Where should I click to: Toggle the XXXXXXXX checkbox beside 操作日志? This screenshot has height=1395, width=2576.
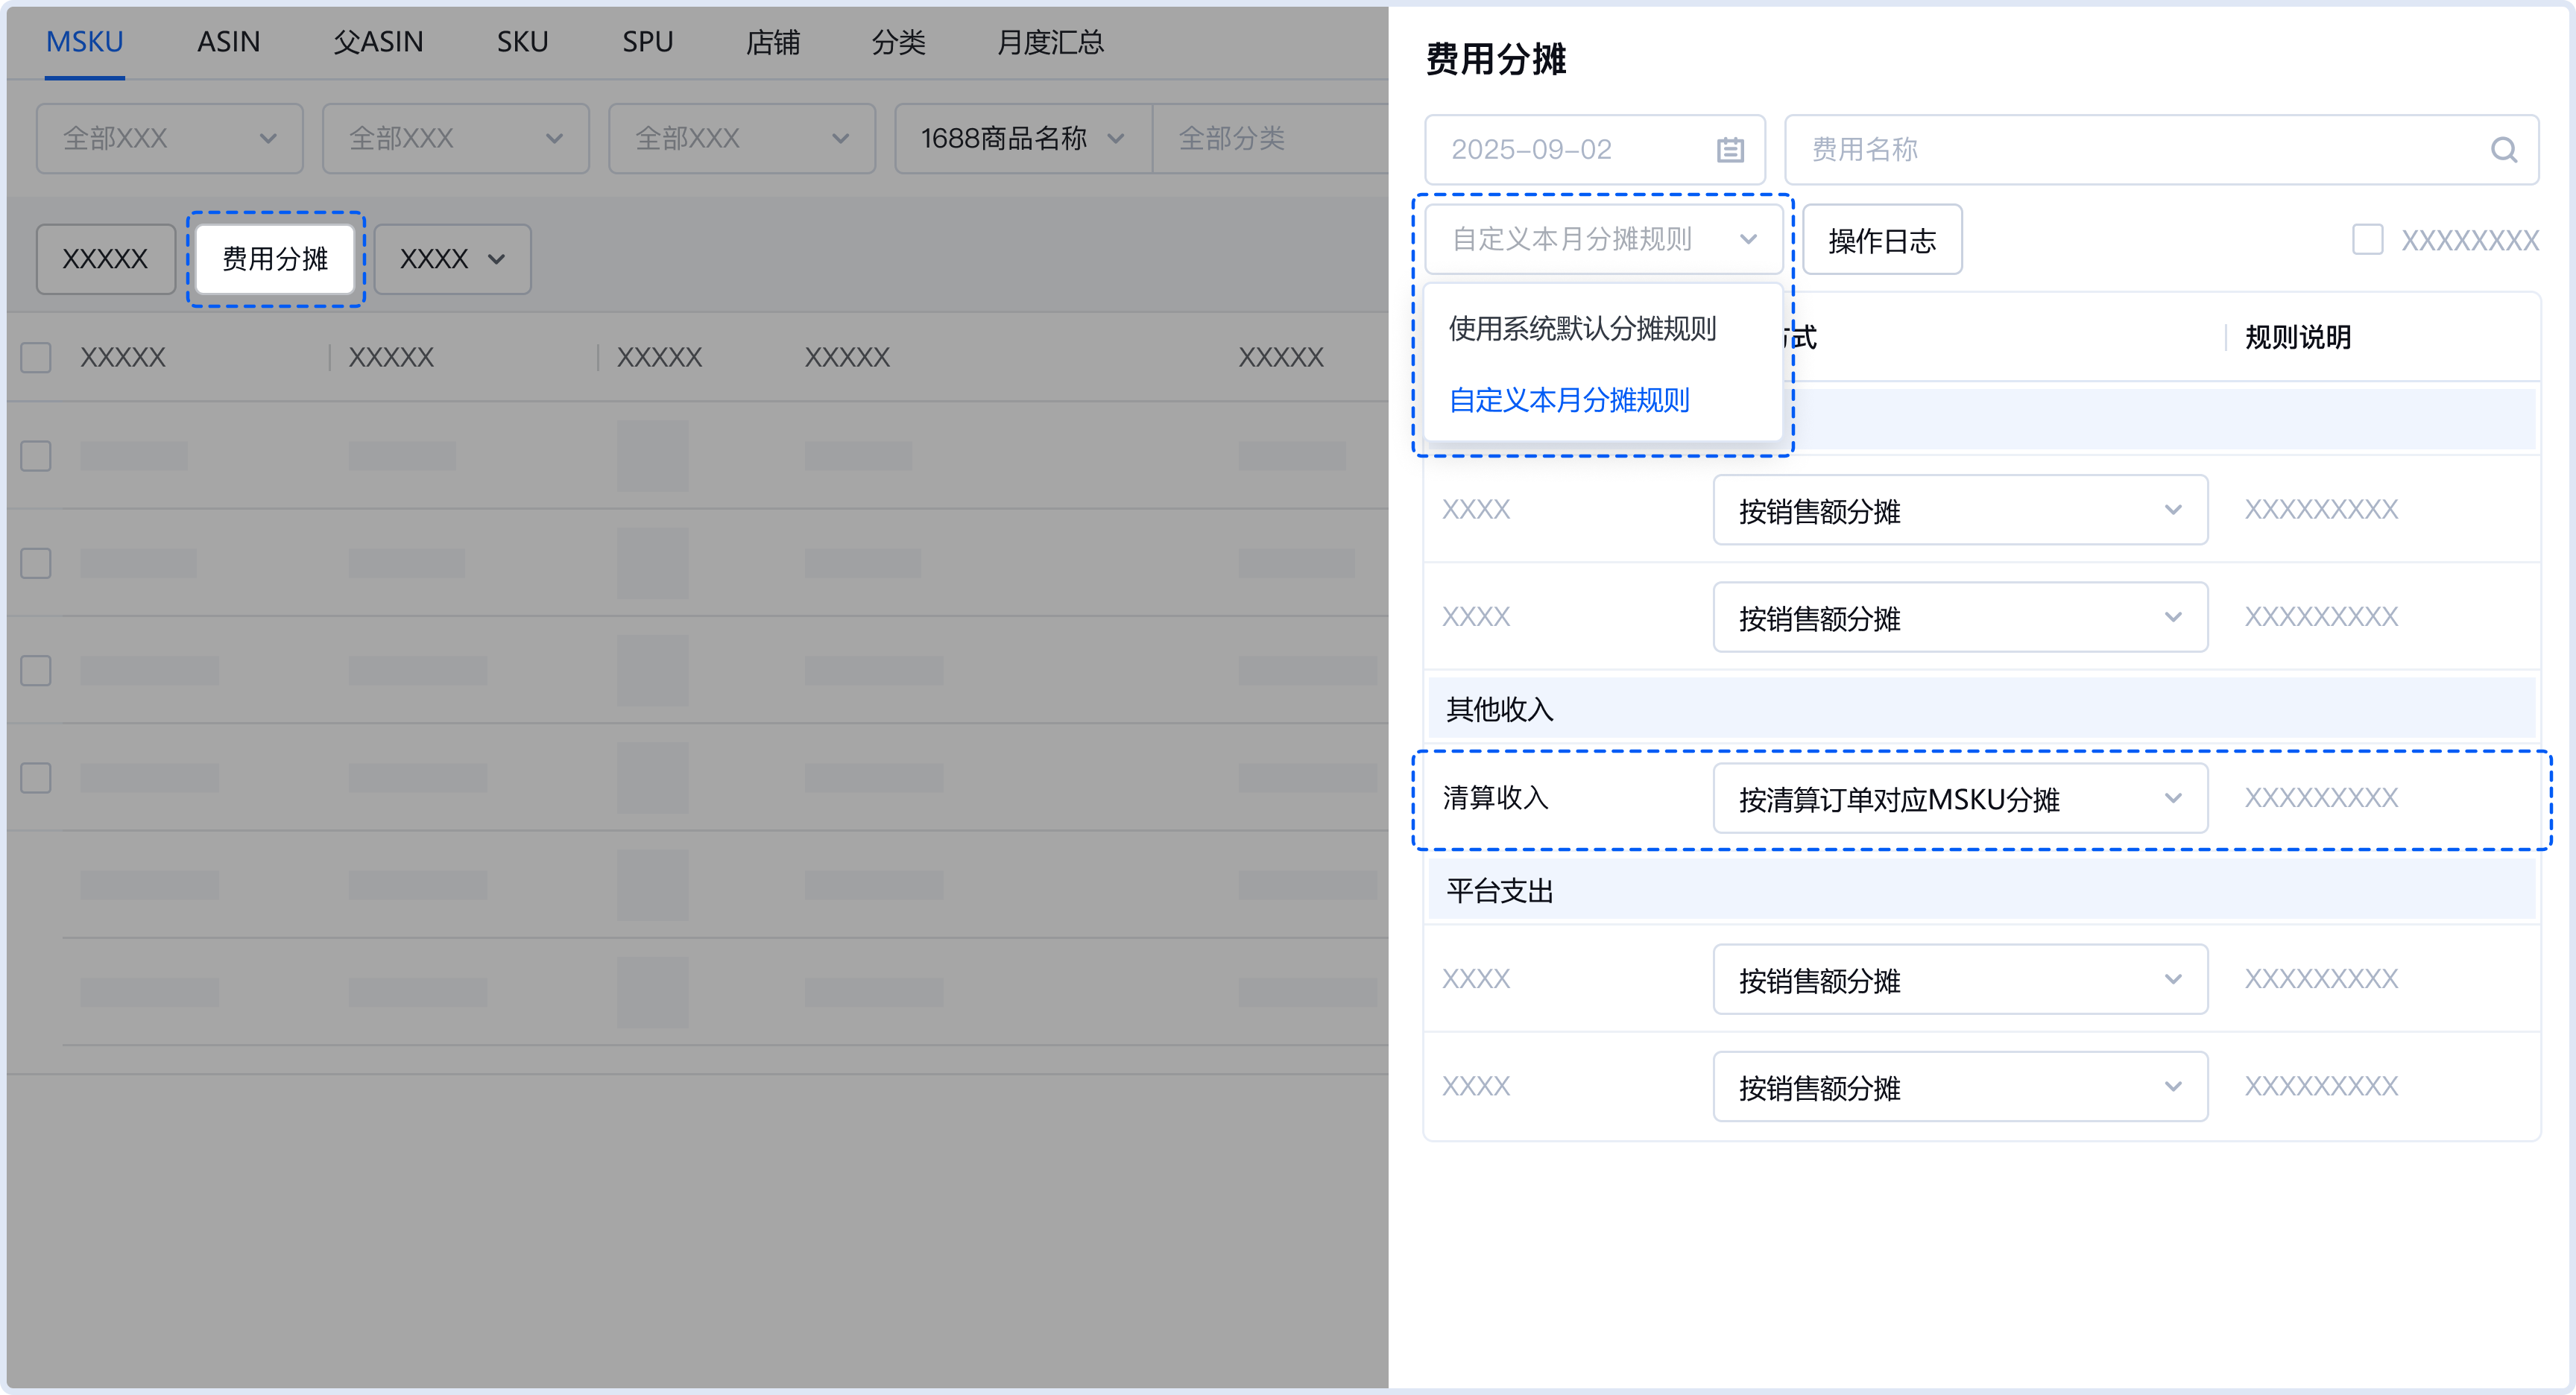[2367, 240]
